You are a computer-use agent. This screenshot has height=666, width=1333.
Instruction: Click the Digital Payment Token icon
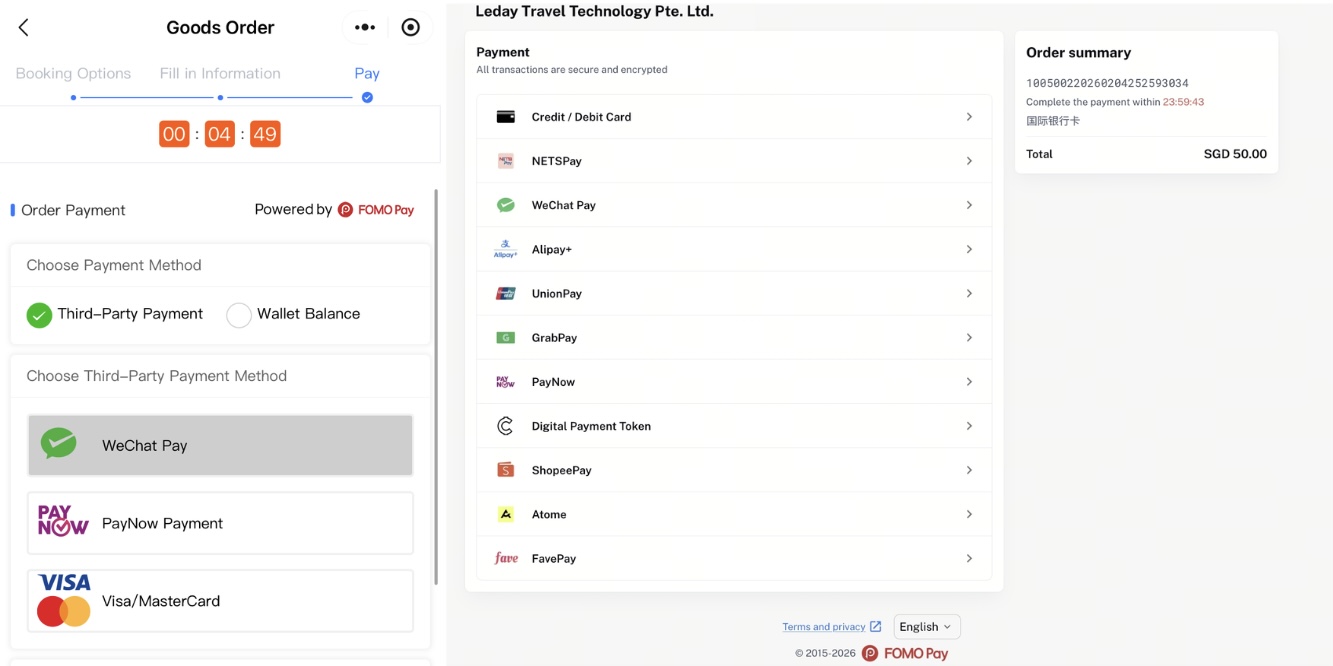click(506, 426)
